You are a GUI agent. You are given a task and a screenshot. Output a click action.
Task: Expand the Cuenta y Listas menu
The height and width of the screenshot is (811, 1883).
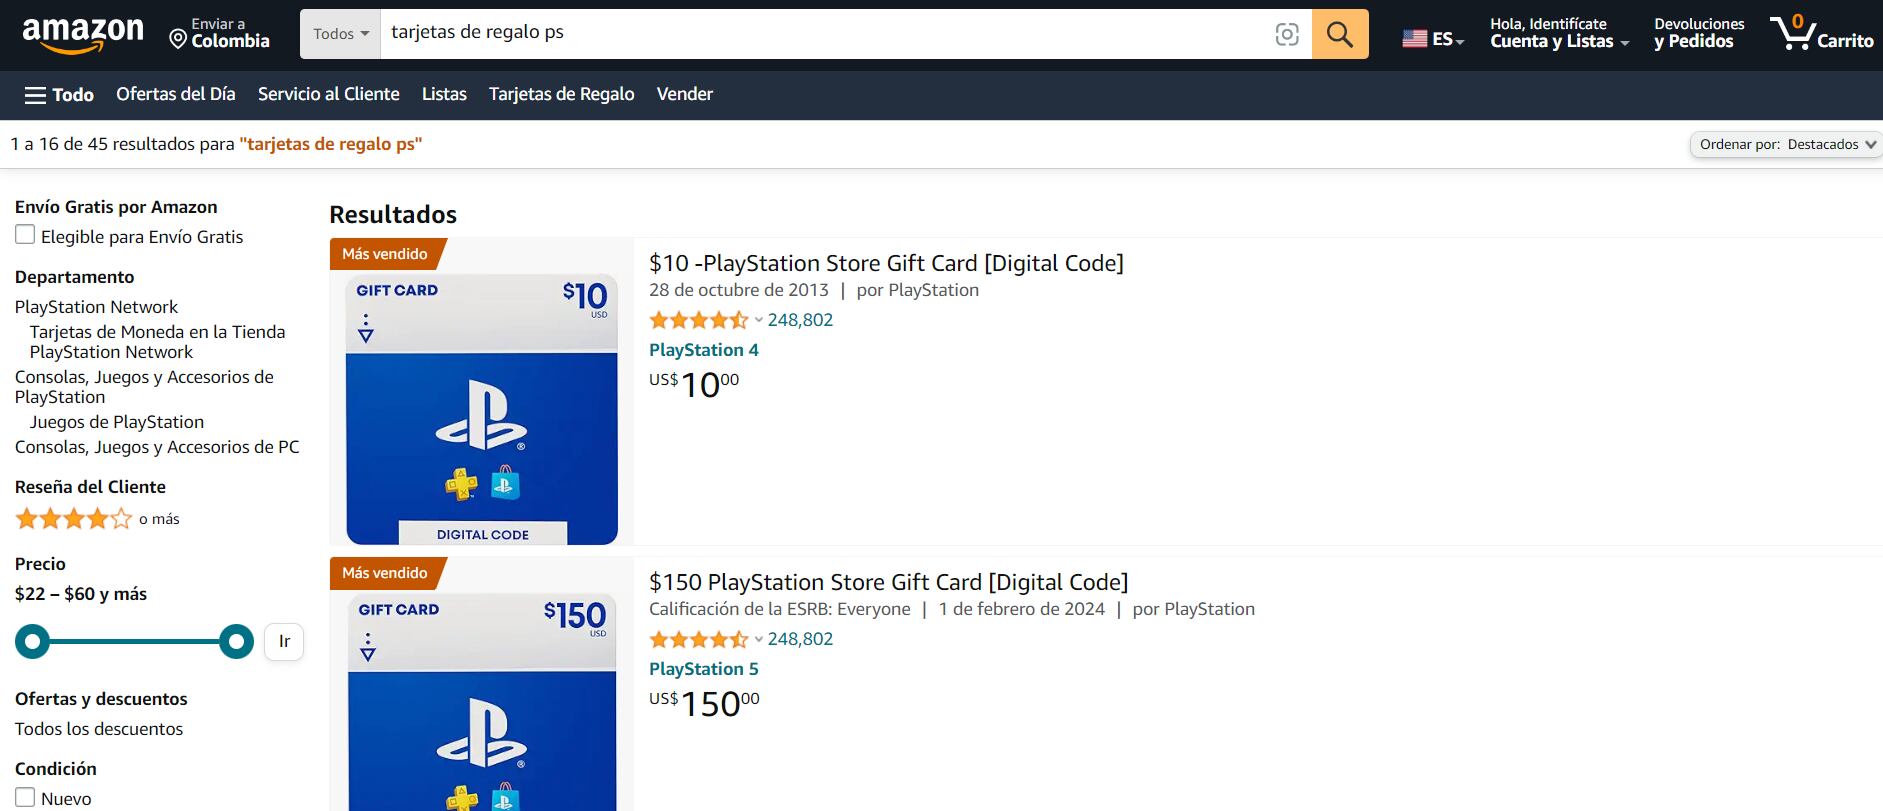coord(1559,41)
